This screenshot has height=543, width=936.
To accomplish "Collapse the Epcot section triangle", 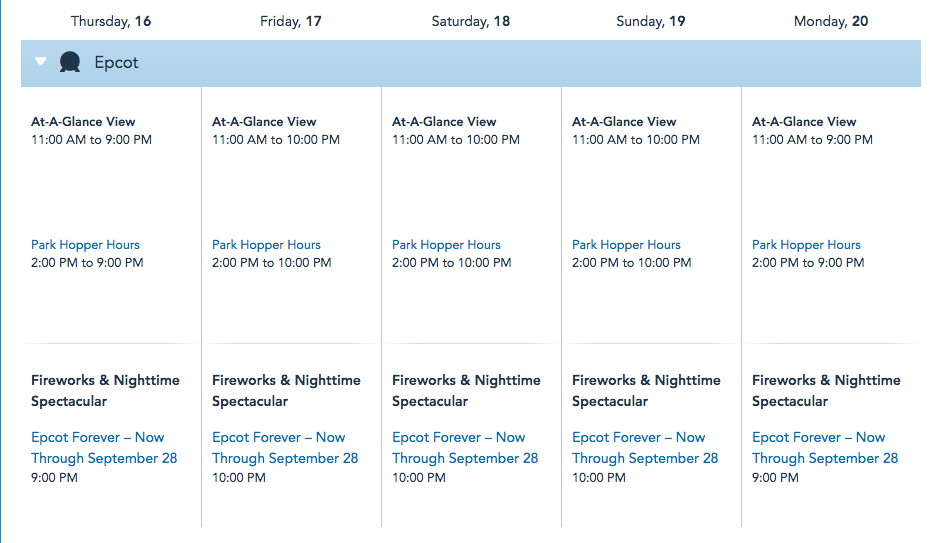I will (40, 62).
